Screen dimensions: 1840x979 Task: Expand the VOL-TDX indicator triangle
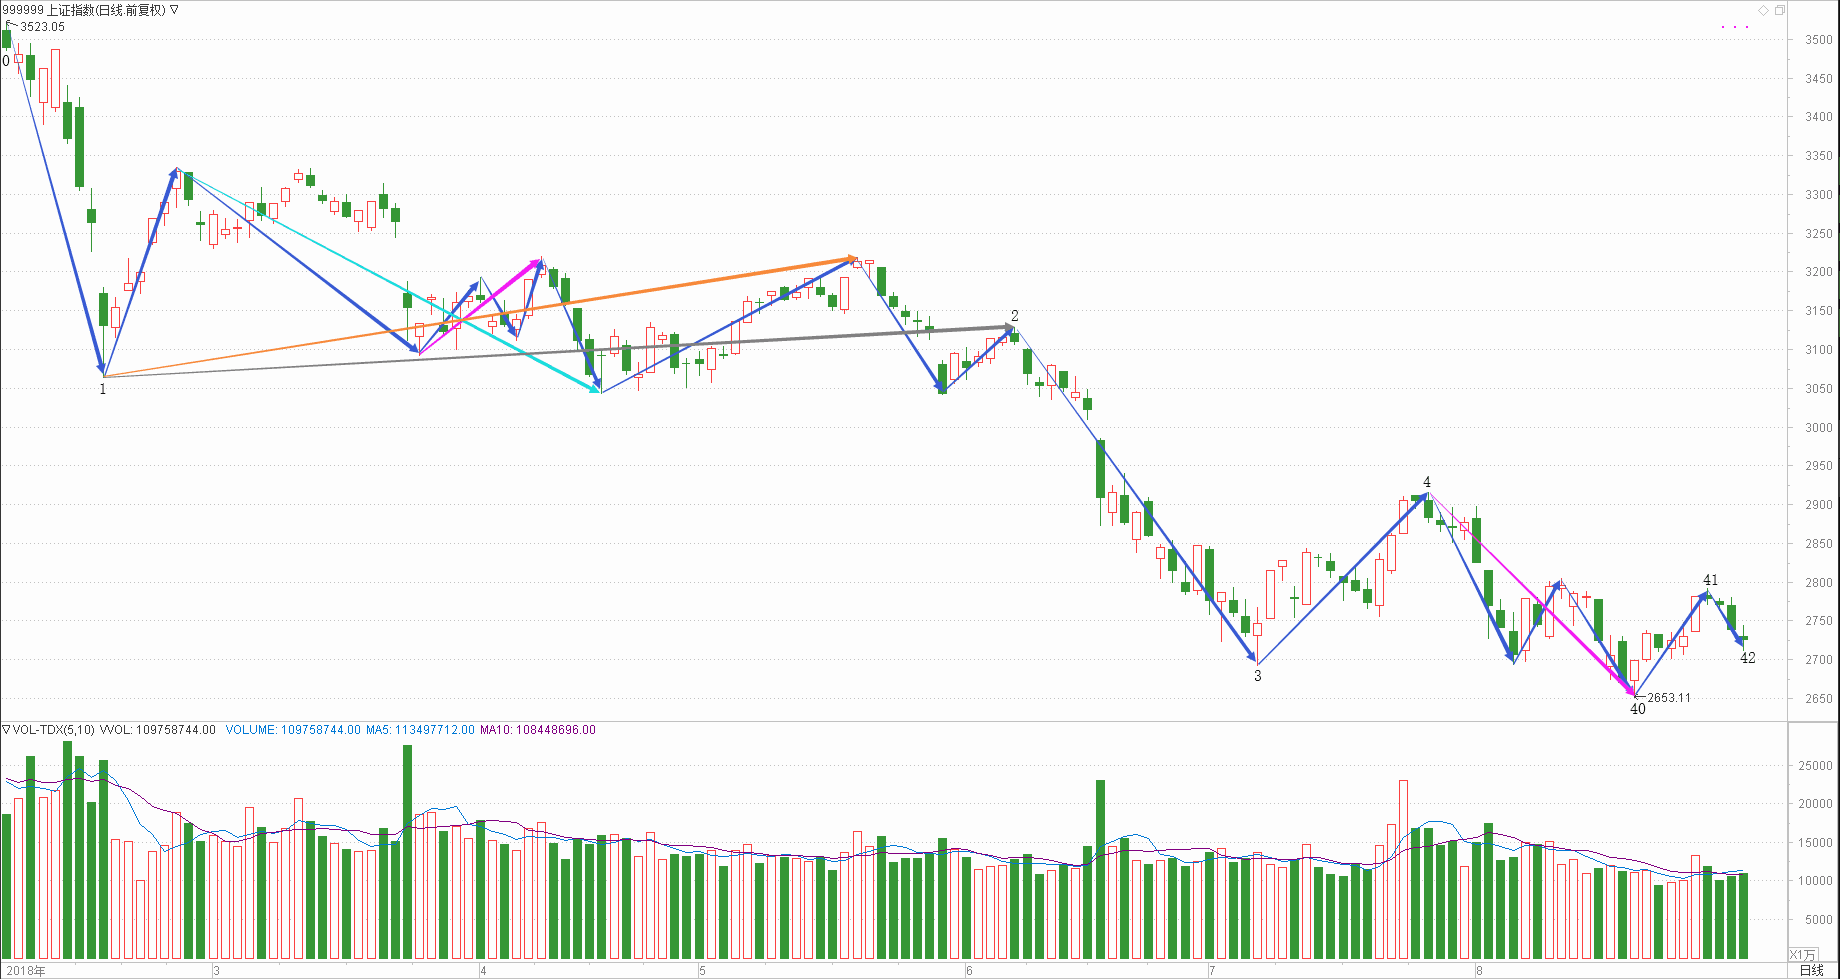pyautogui.click(x=6, y=730)
